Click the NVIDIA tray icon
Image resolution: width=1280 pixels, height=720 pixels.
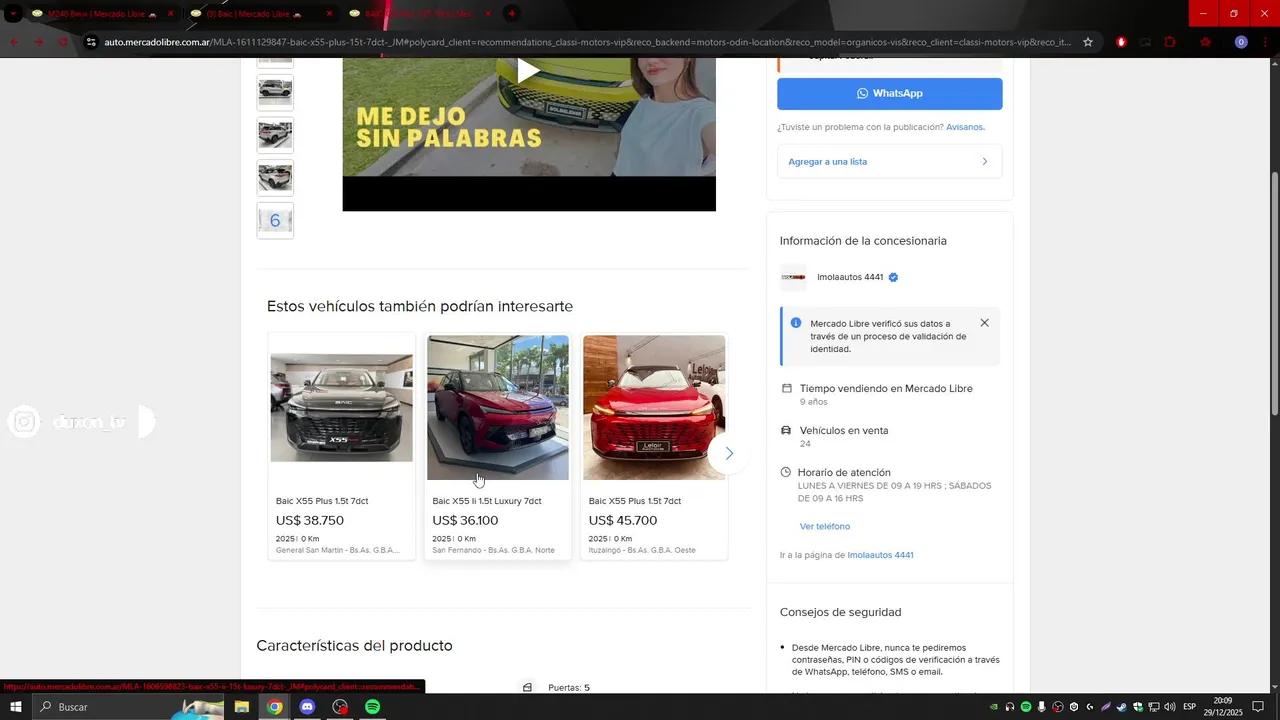994,707
